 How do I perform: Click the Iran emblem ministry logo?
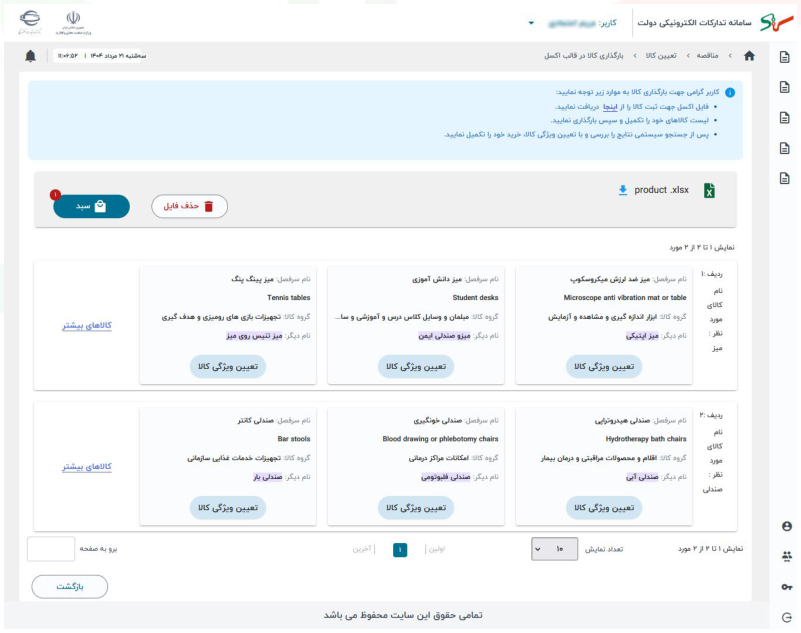(x=74, y=23)
